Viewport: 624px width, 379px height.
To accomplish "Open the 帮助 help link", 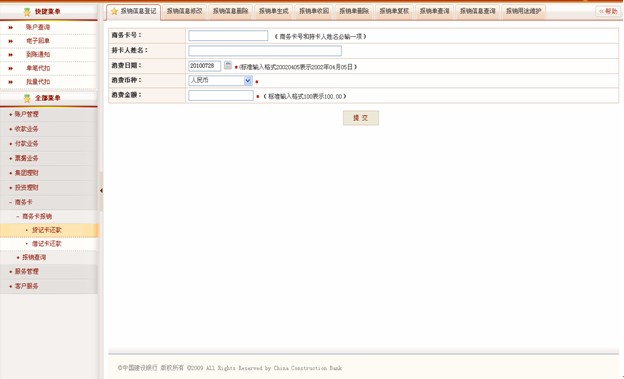I will point(608,11).
